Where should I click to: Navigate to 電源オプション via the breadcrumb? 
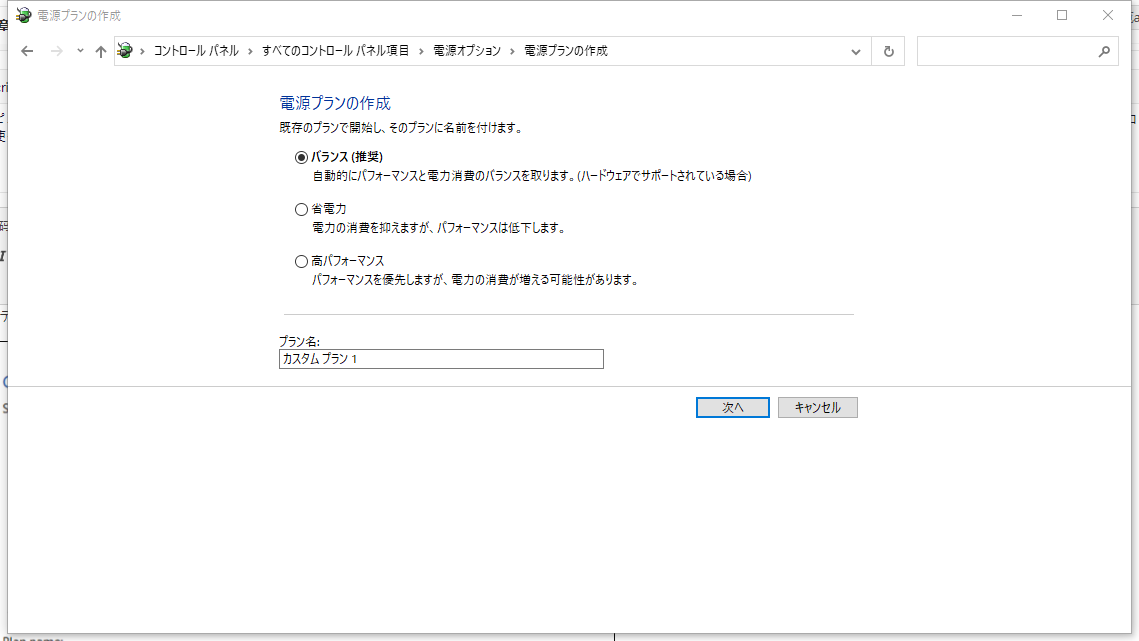(469, 50)
